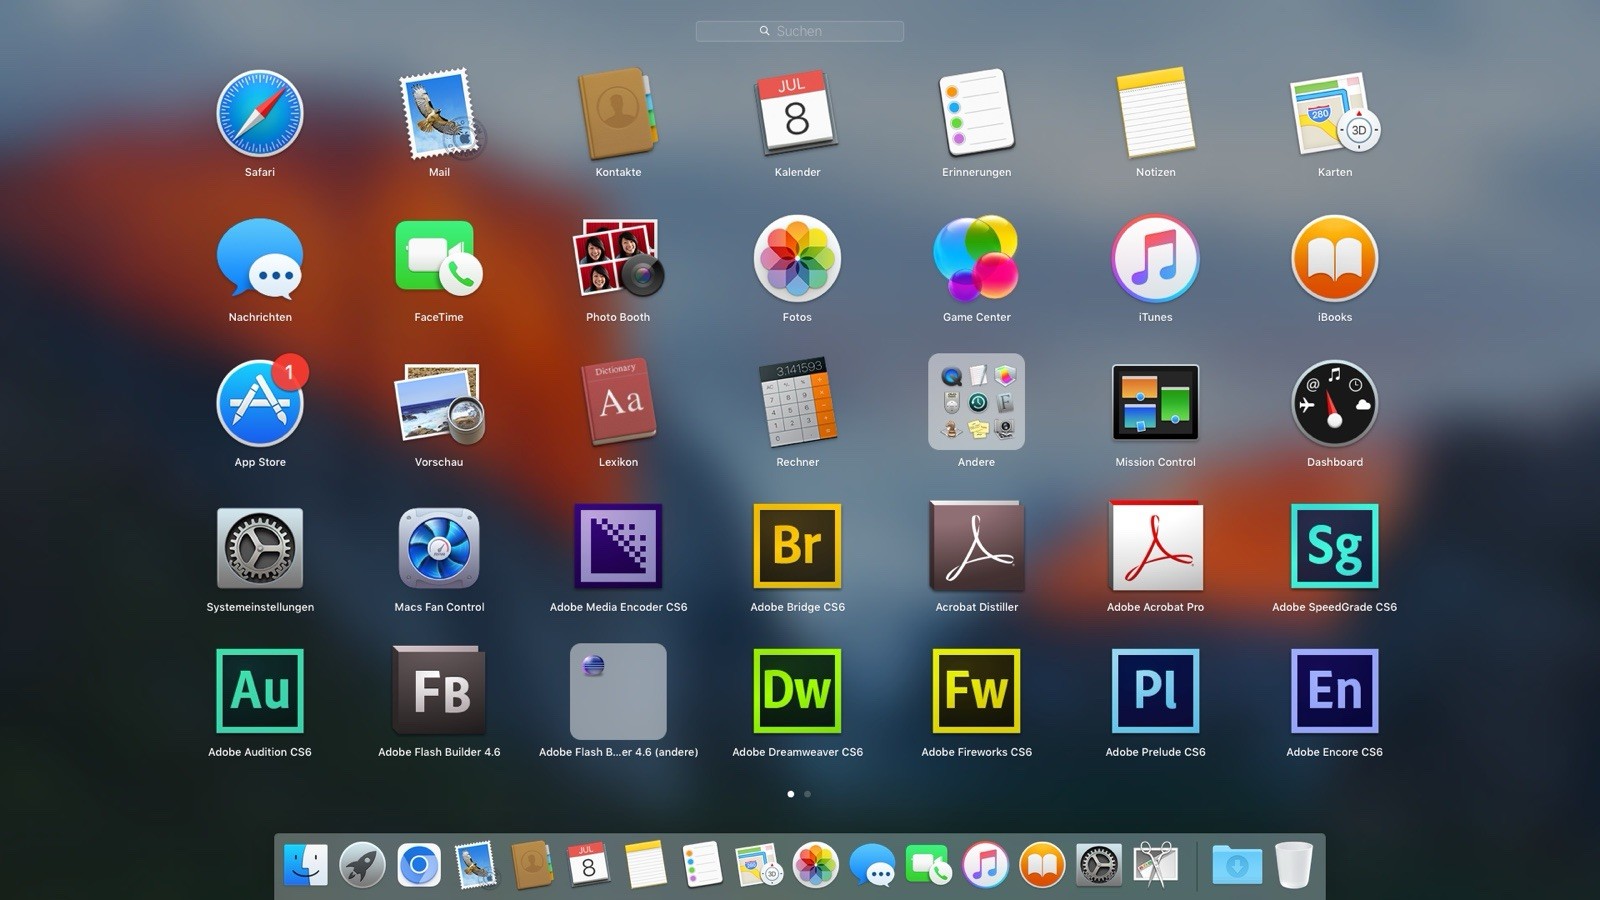Open the Lexikon dictionary app

[618, 403]
